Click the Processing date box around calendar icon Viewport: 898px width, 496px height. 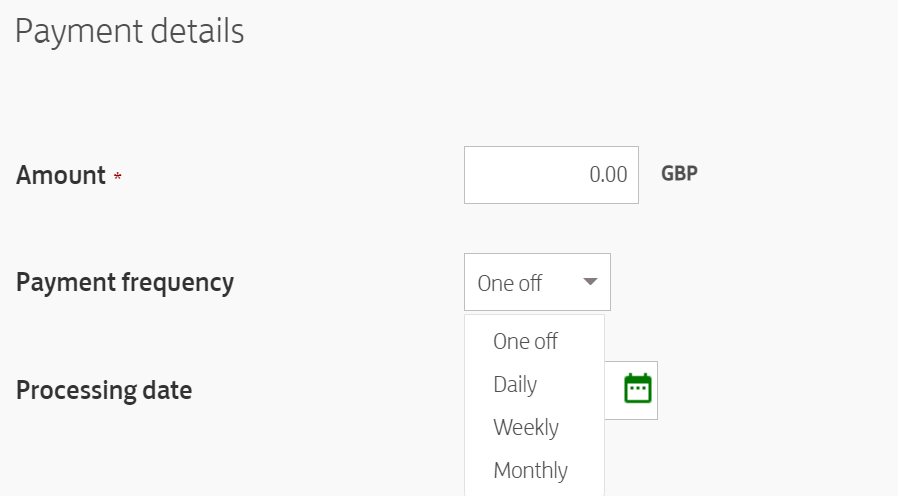pyautogui.click(x=631, y=390)
